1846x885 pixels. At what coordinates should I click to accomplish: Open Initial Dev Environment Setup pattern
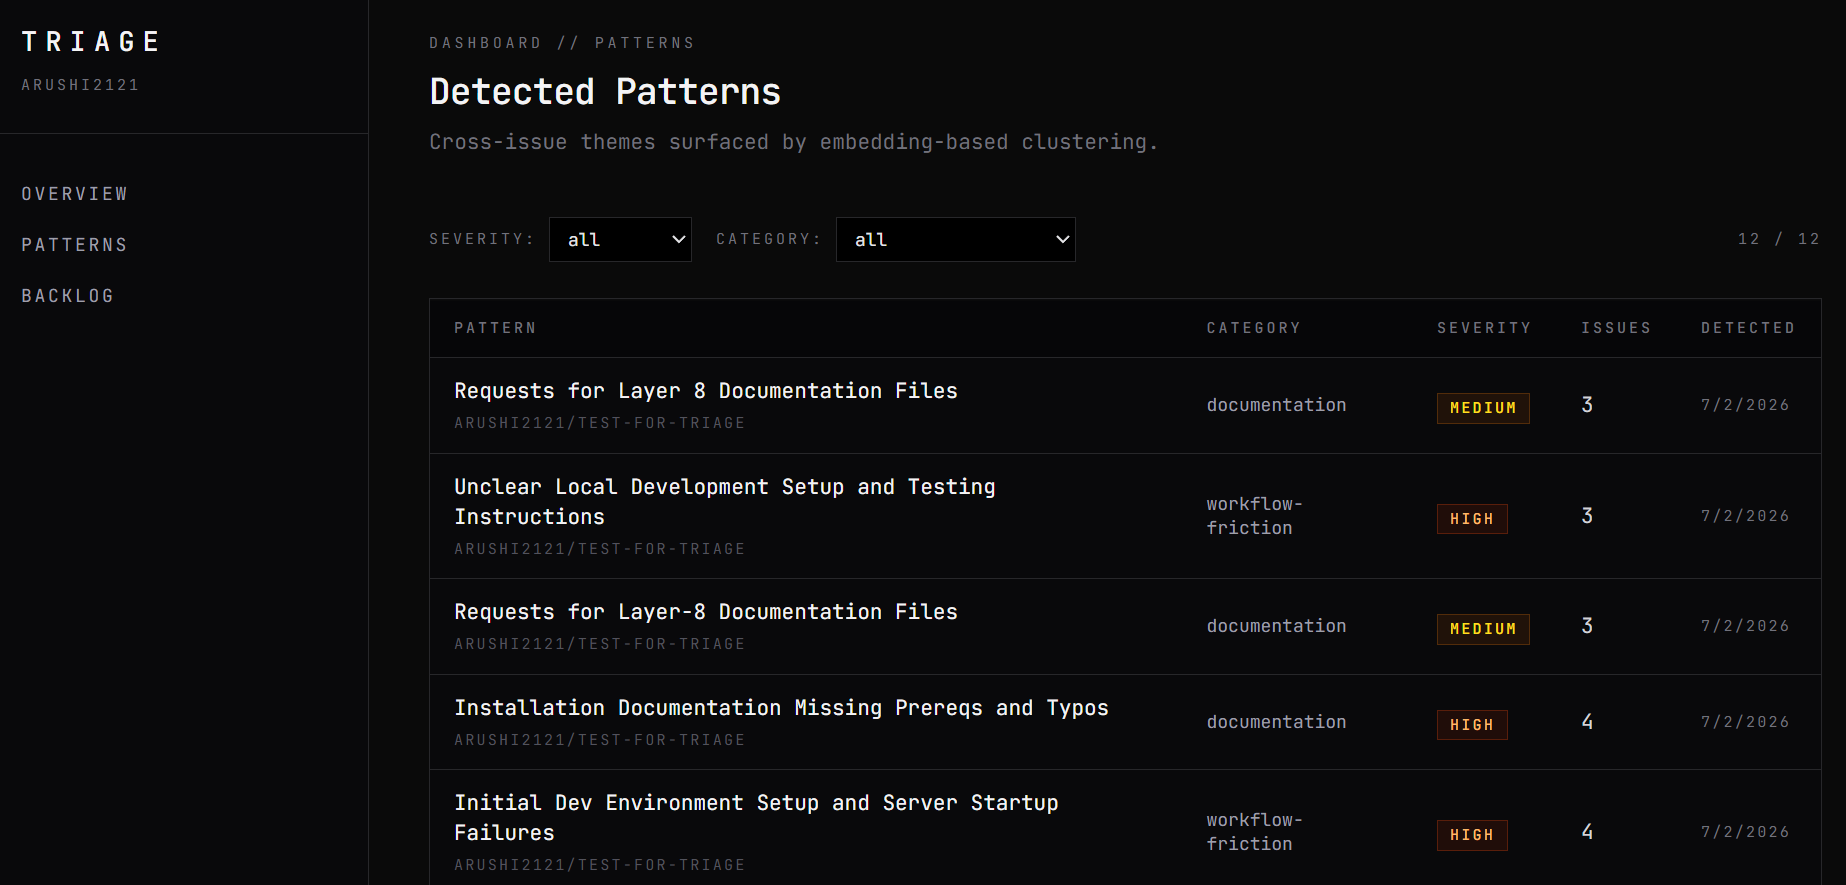[x=756, y=818]
